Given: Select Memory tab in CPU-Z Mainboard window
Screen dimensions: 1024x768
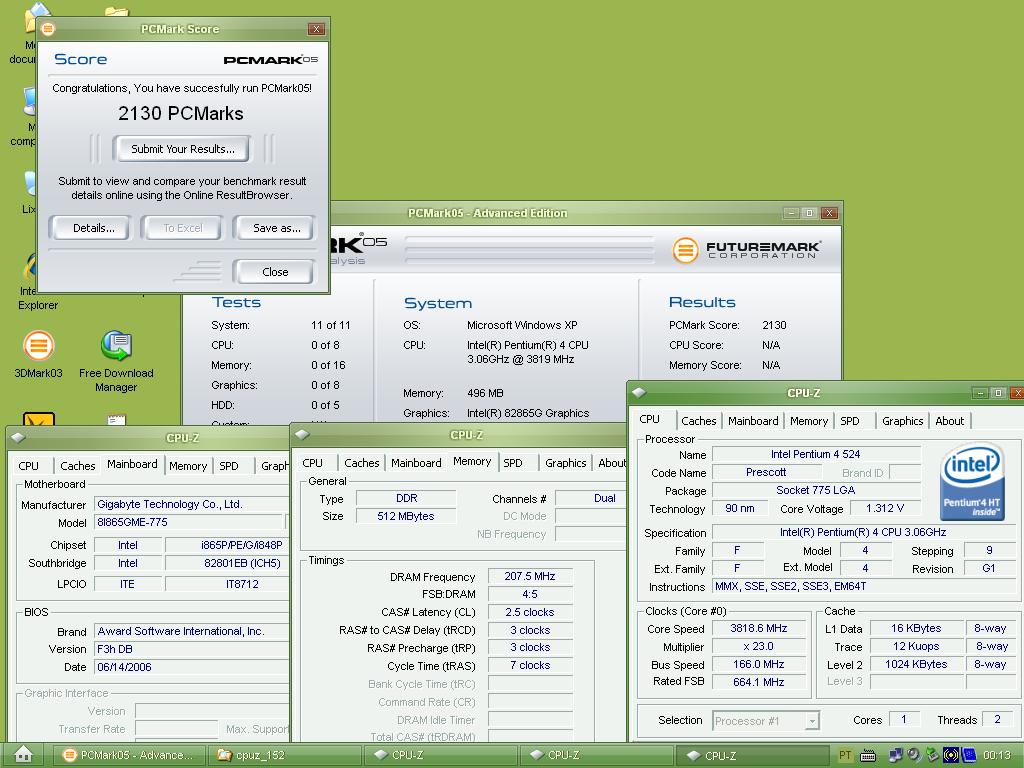Looking at the screenshot, I should 187,466.
